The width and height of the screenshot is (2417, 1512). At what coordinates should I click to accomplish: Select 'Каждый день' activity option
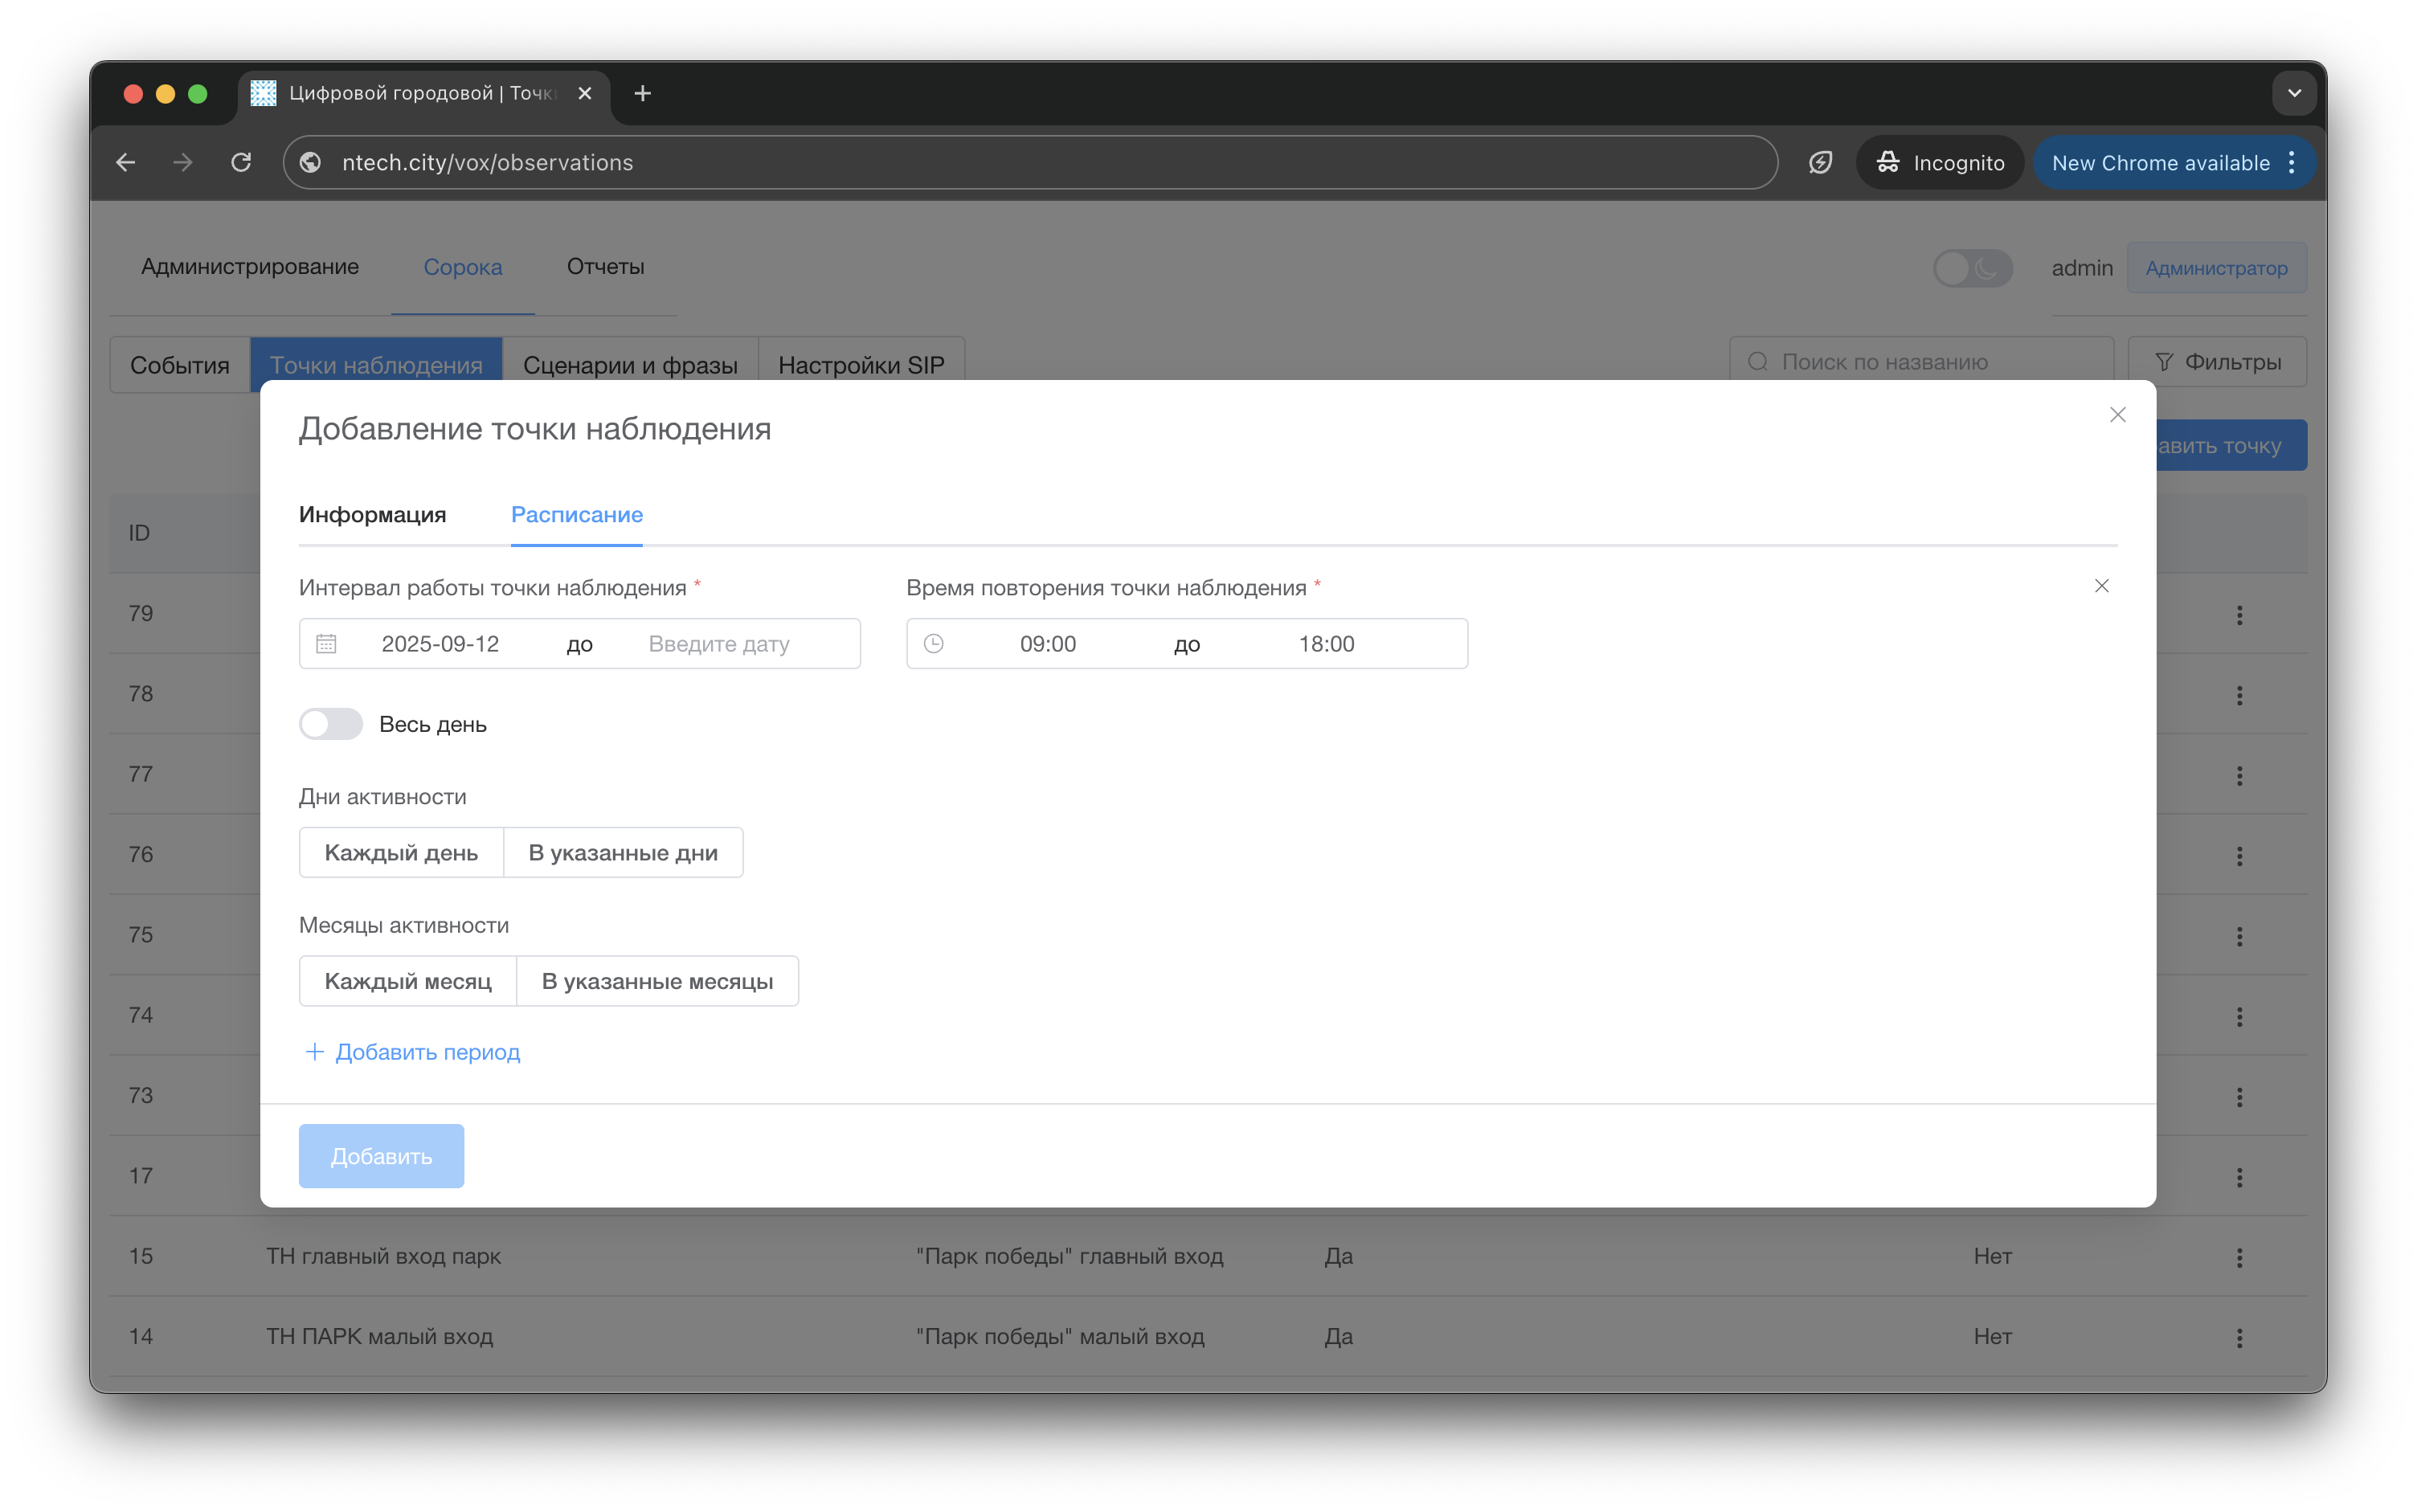tap(401, 853)
